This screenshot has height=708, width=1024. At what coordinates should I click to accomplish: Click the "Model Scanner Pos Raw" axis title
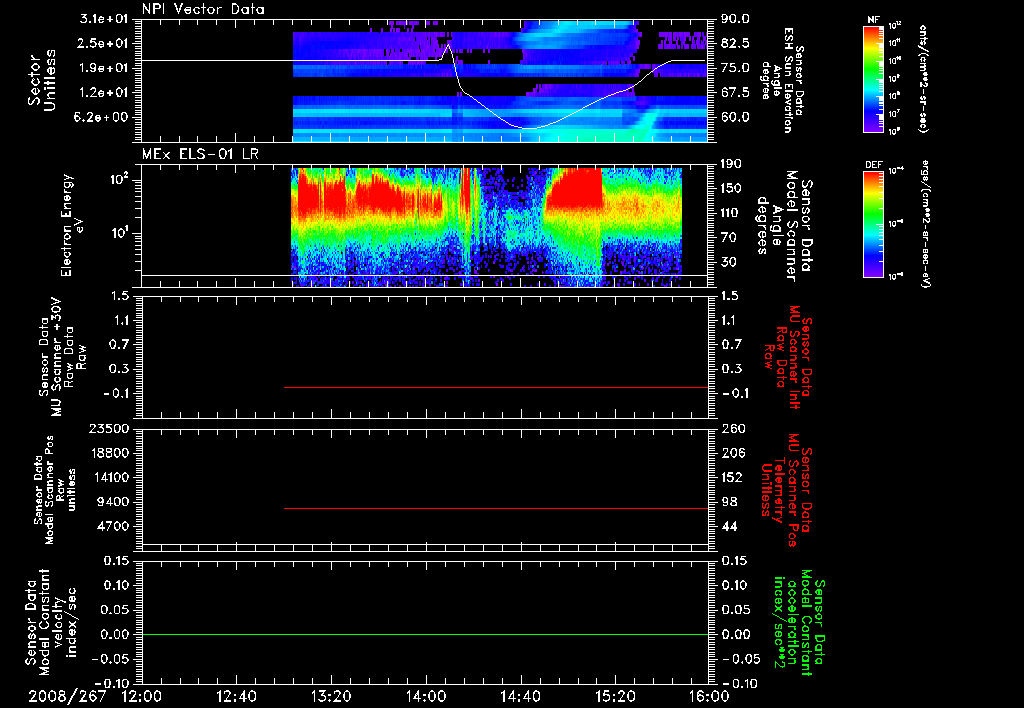pyautogui.click(x=54, y=490)
